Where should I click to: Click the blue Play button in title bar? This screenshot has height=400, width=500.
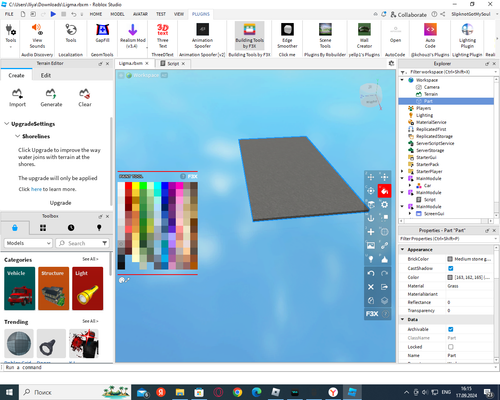coord(53,14)
